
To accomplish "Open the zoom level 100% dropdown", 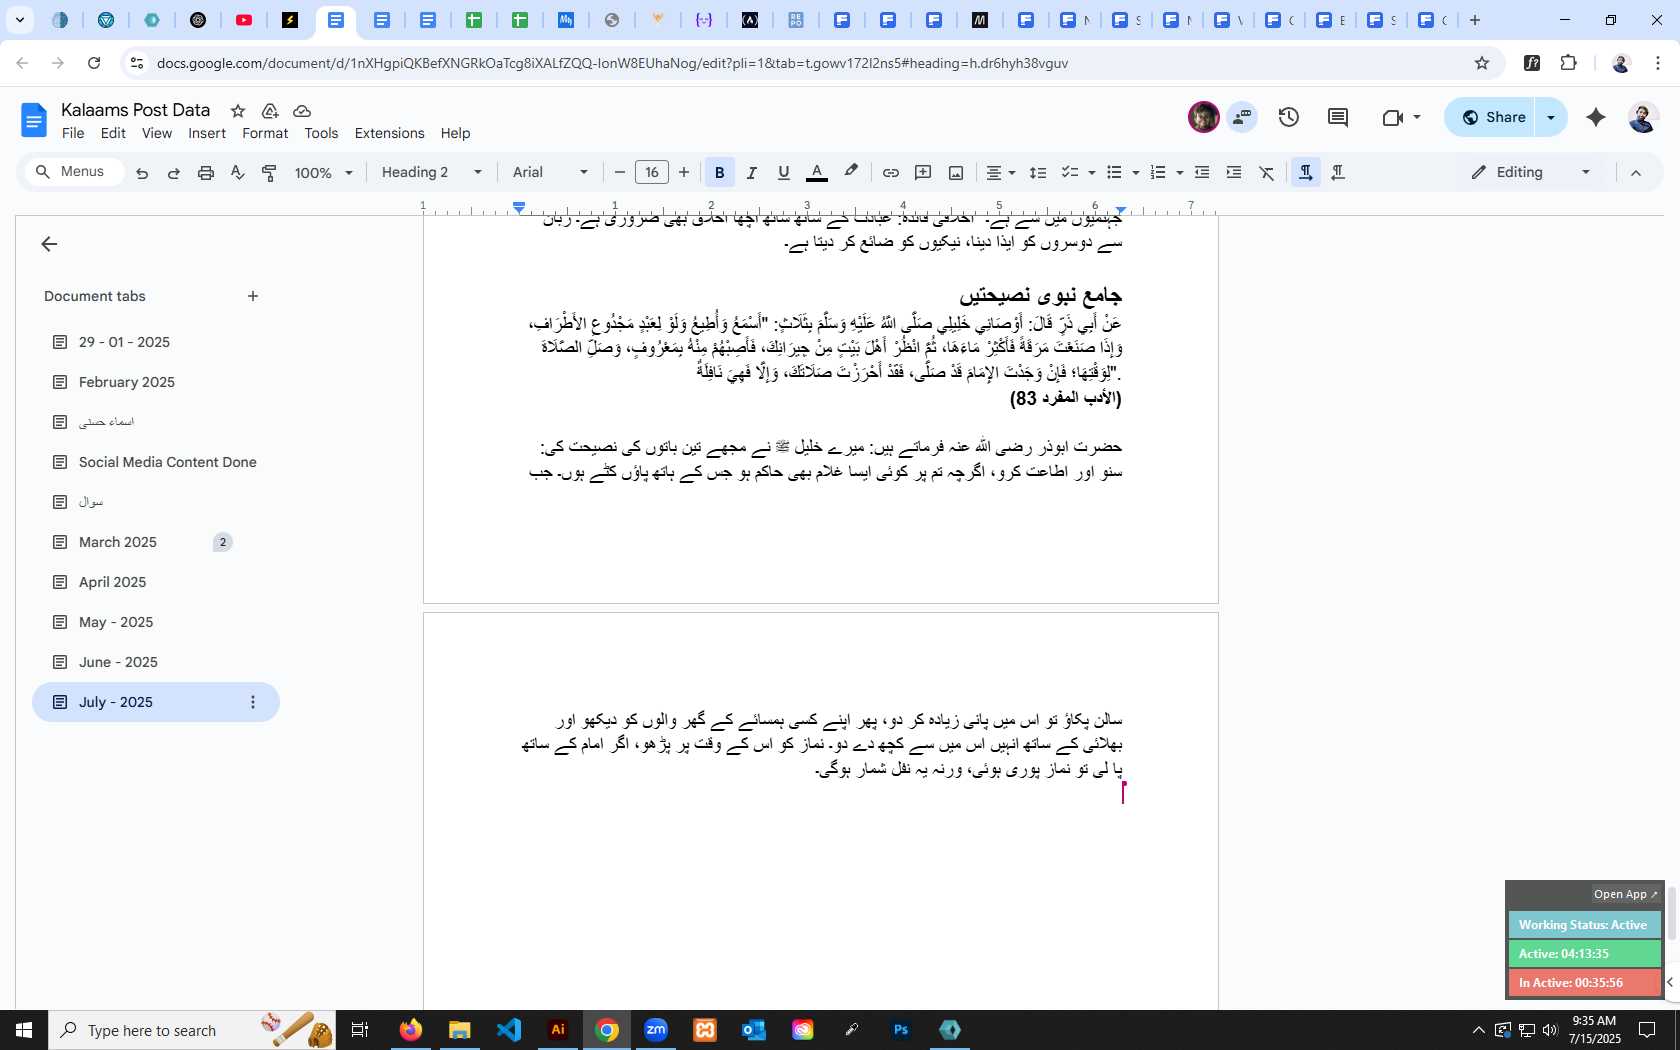I will pyautogui.click(x=323, y=173).
